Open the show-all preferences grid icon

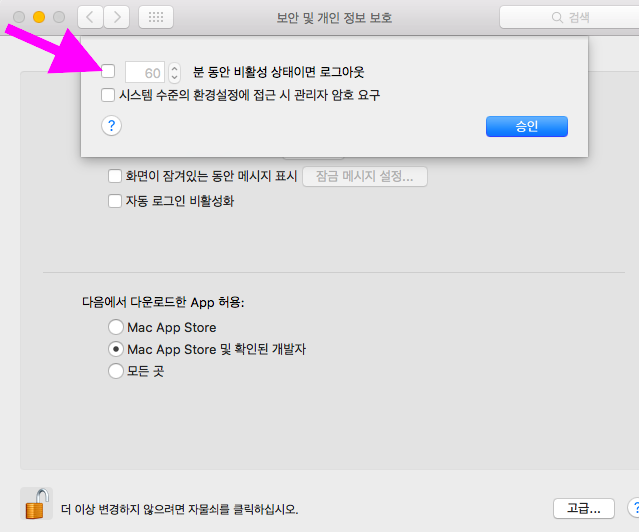point(155,17)
